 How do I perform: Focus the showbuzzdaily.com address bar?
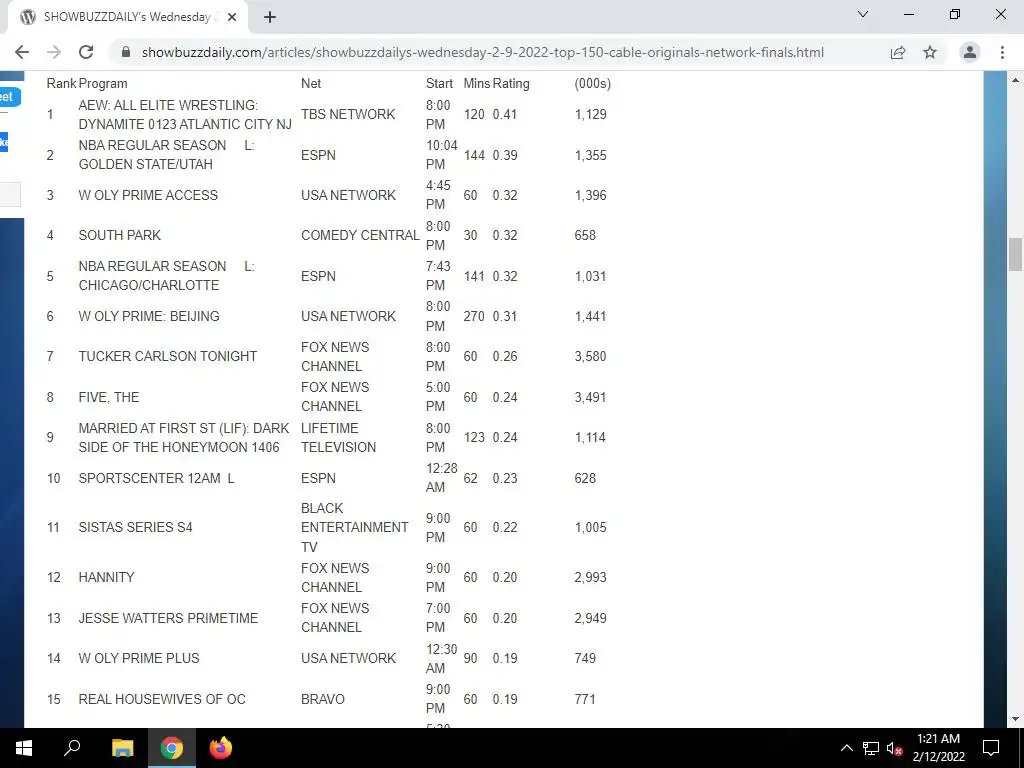click(483, 52)
